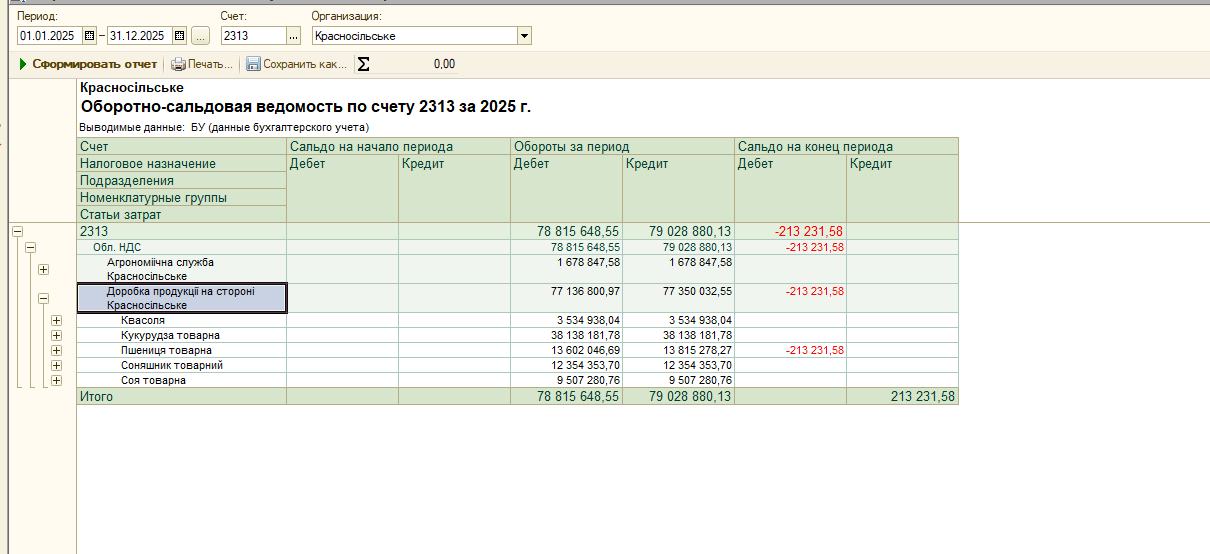Click Сальдо на конец периода header
1210x554 pixels.
846,146
